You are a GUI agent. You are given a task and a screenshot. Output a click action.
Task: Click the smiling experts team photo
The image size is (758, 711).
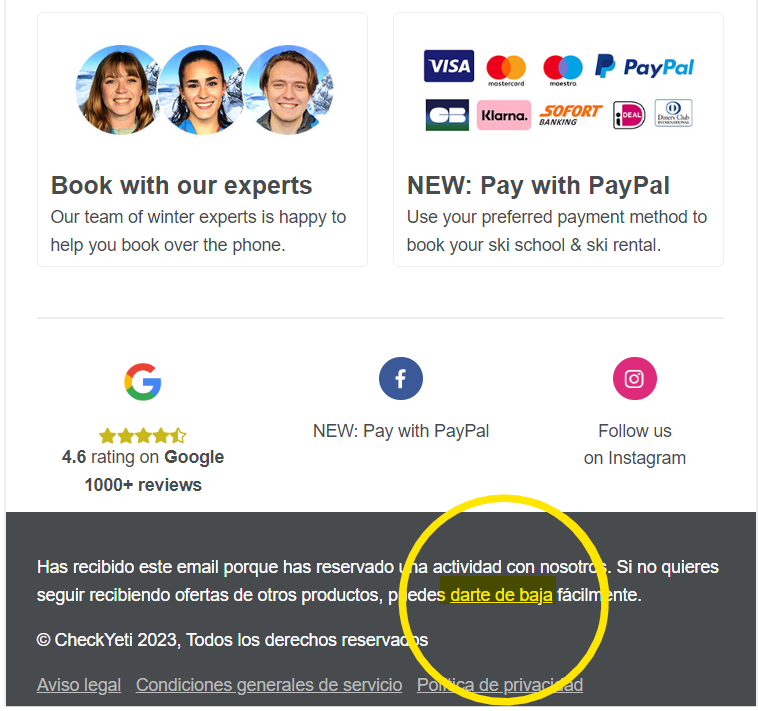[204, 90]
